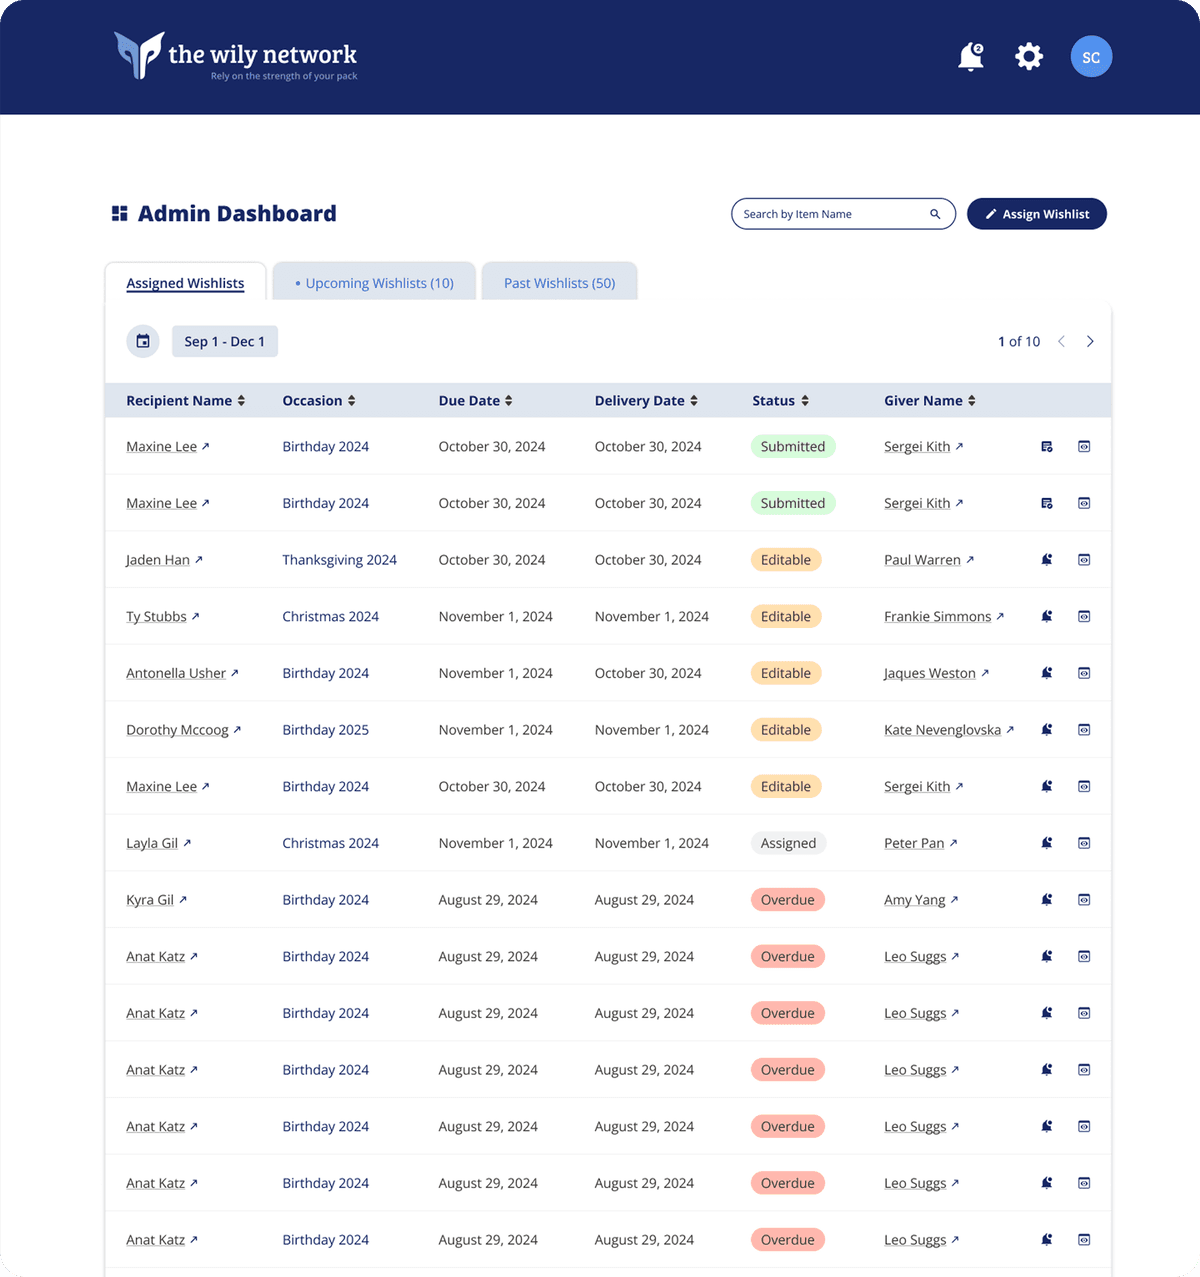Open Antonella Usher recipient link

point(176,674)
